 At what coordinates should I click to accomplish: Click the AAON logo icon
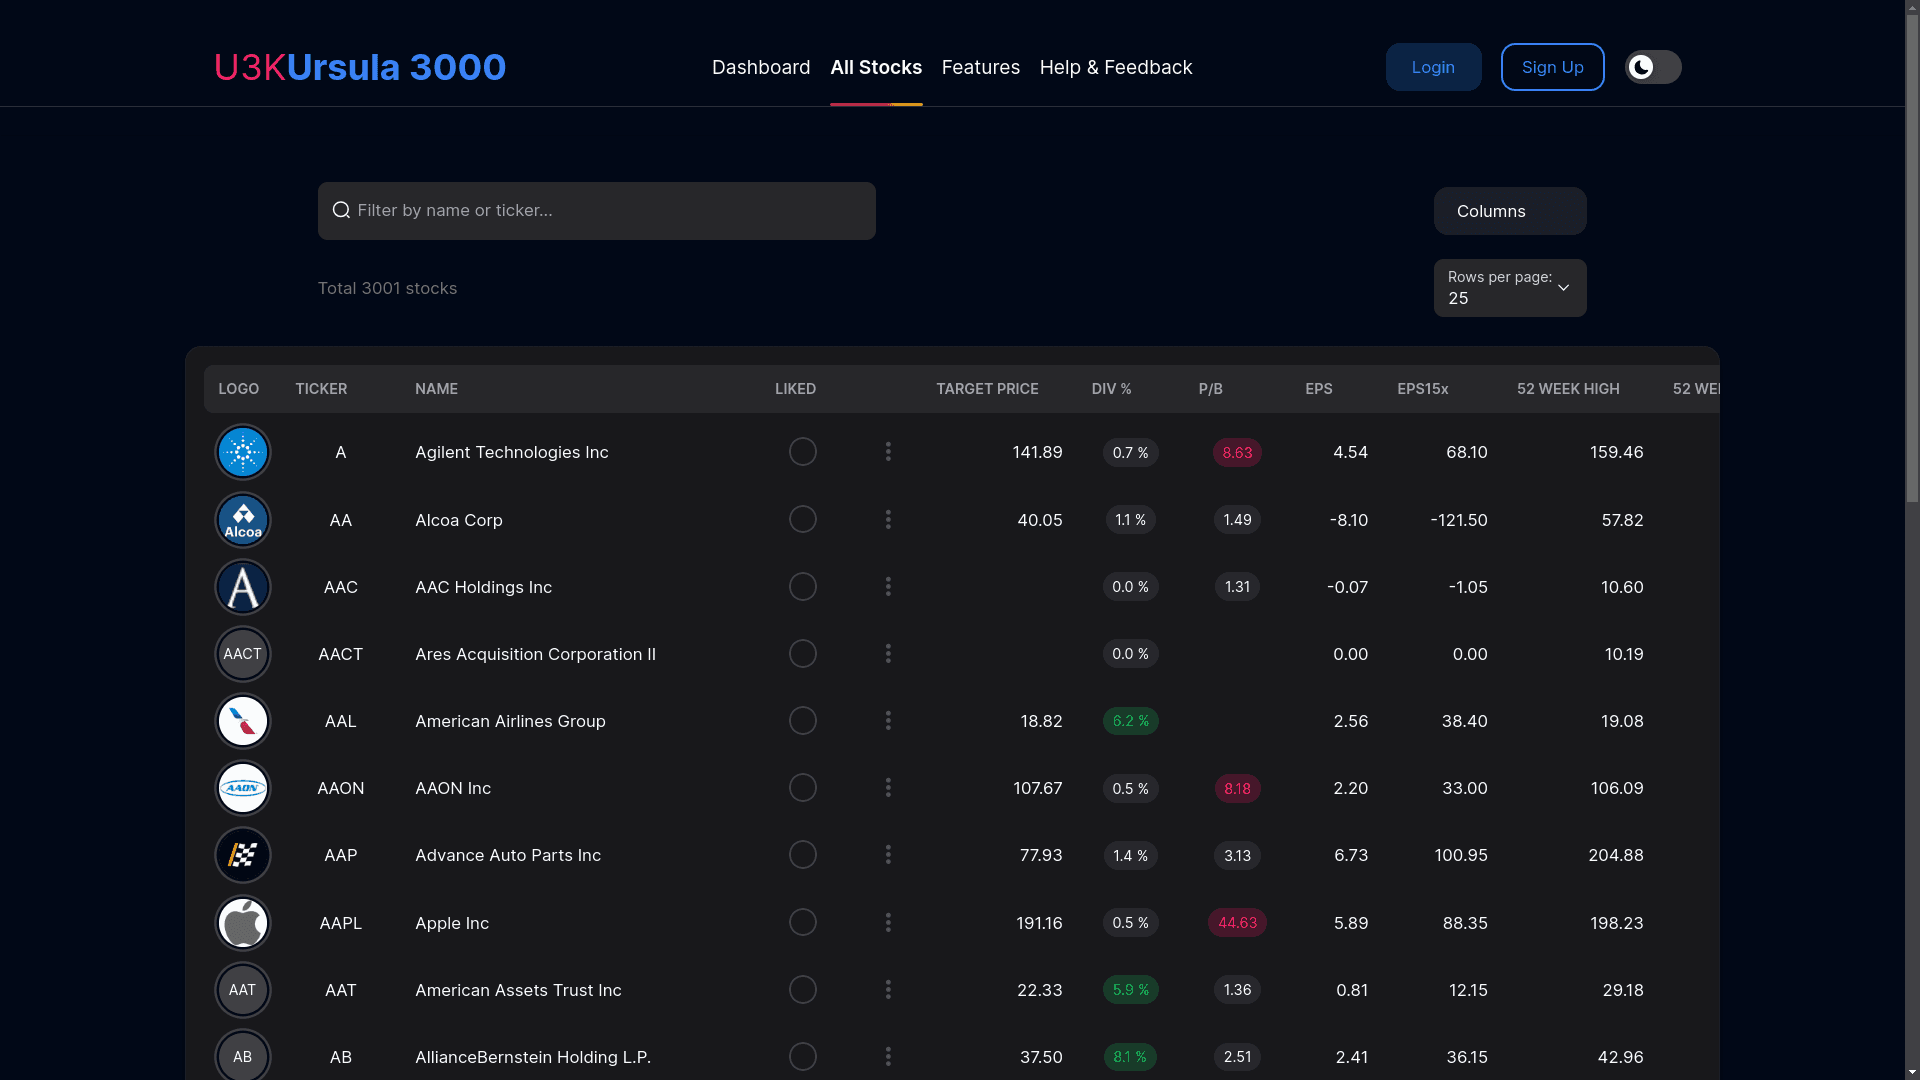[x=243, y=788]
